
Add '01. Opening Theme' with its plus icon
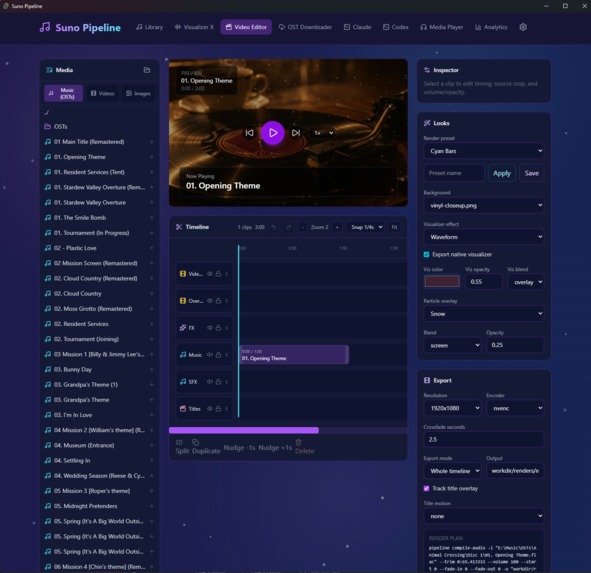(152, 157)
